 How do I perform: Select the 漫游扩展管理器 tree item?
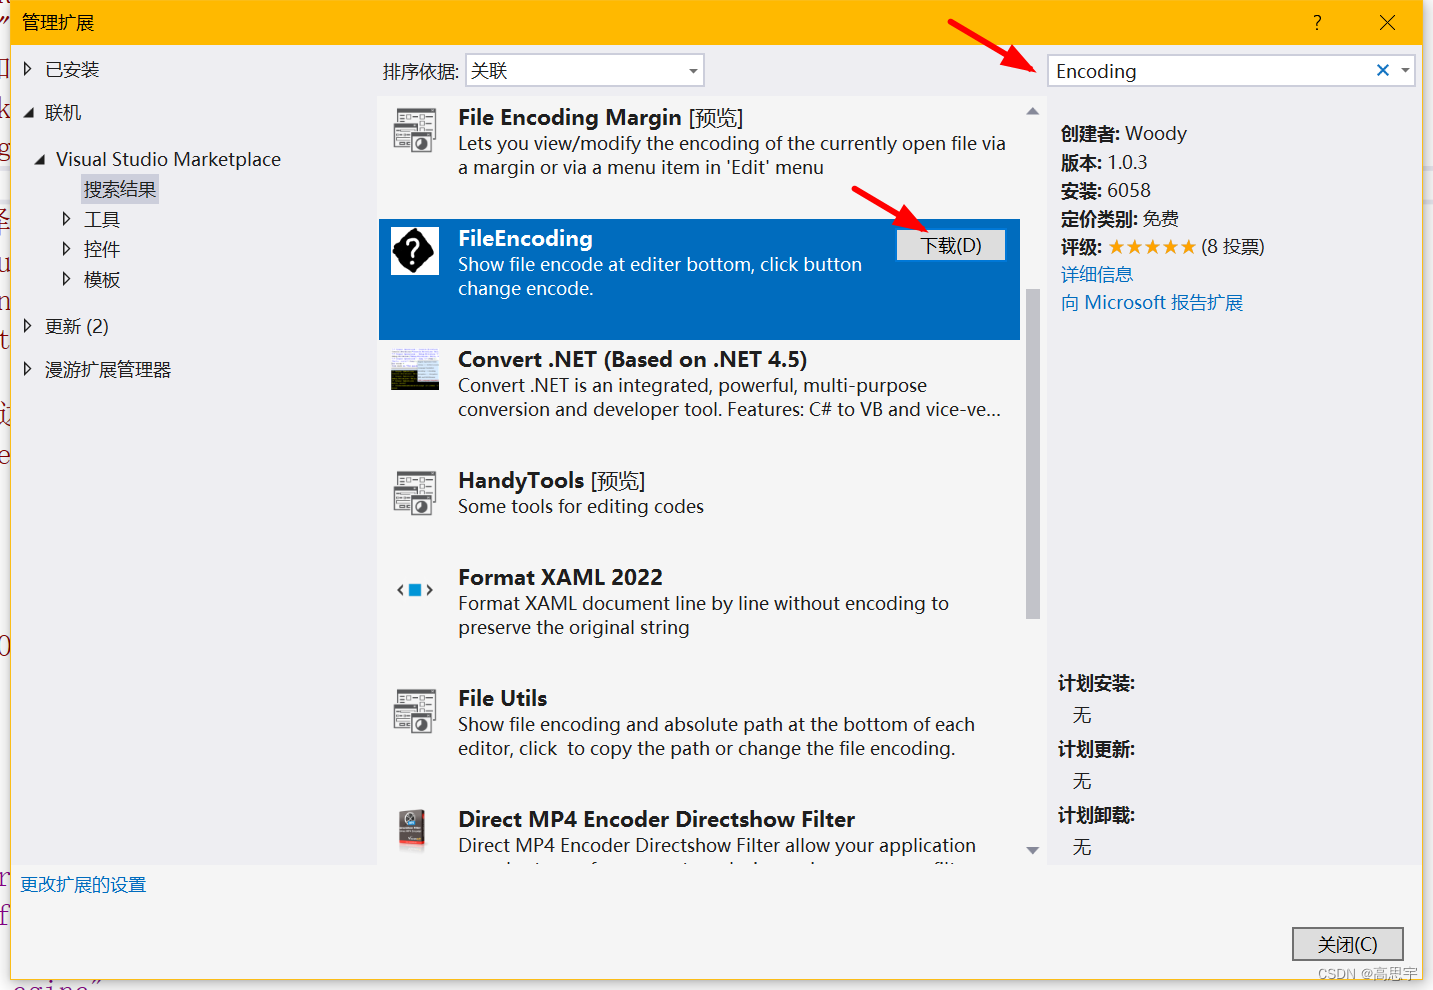click(x=108, y=369)
